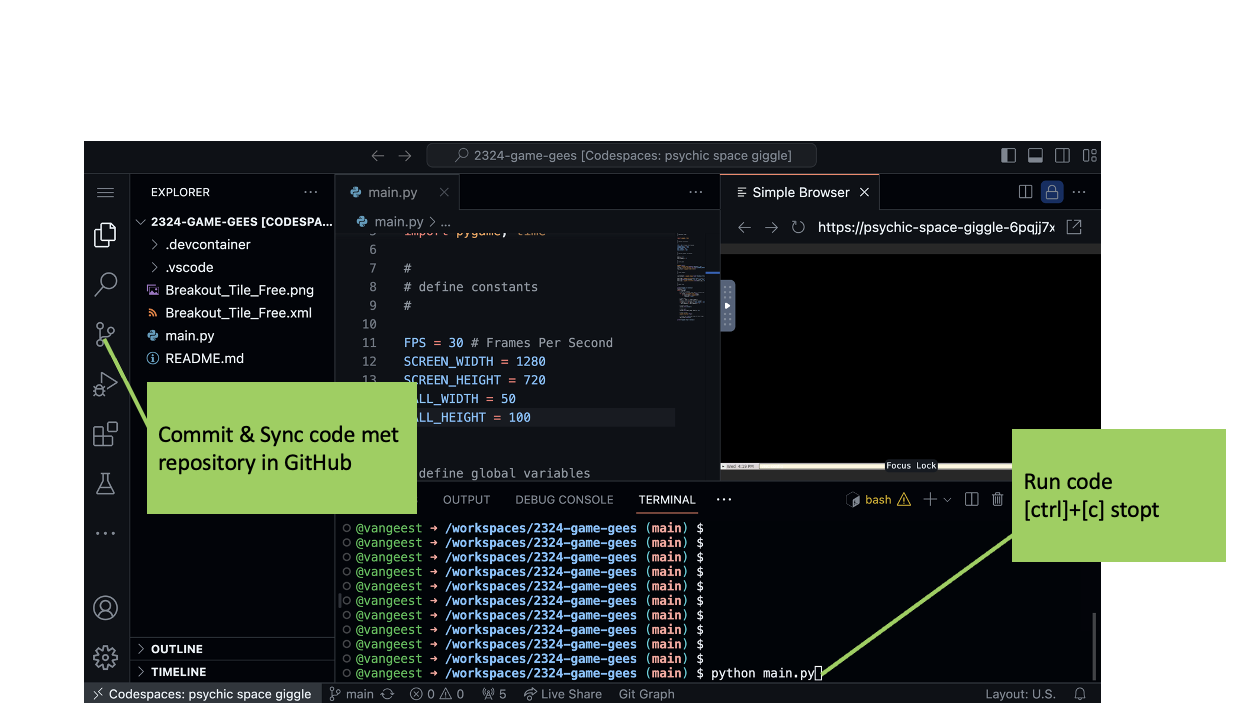Screen dimensions: 1250x704
Task: Switch to the DEBUG CONSOLE tab
Action: click(x=565, y=499)
